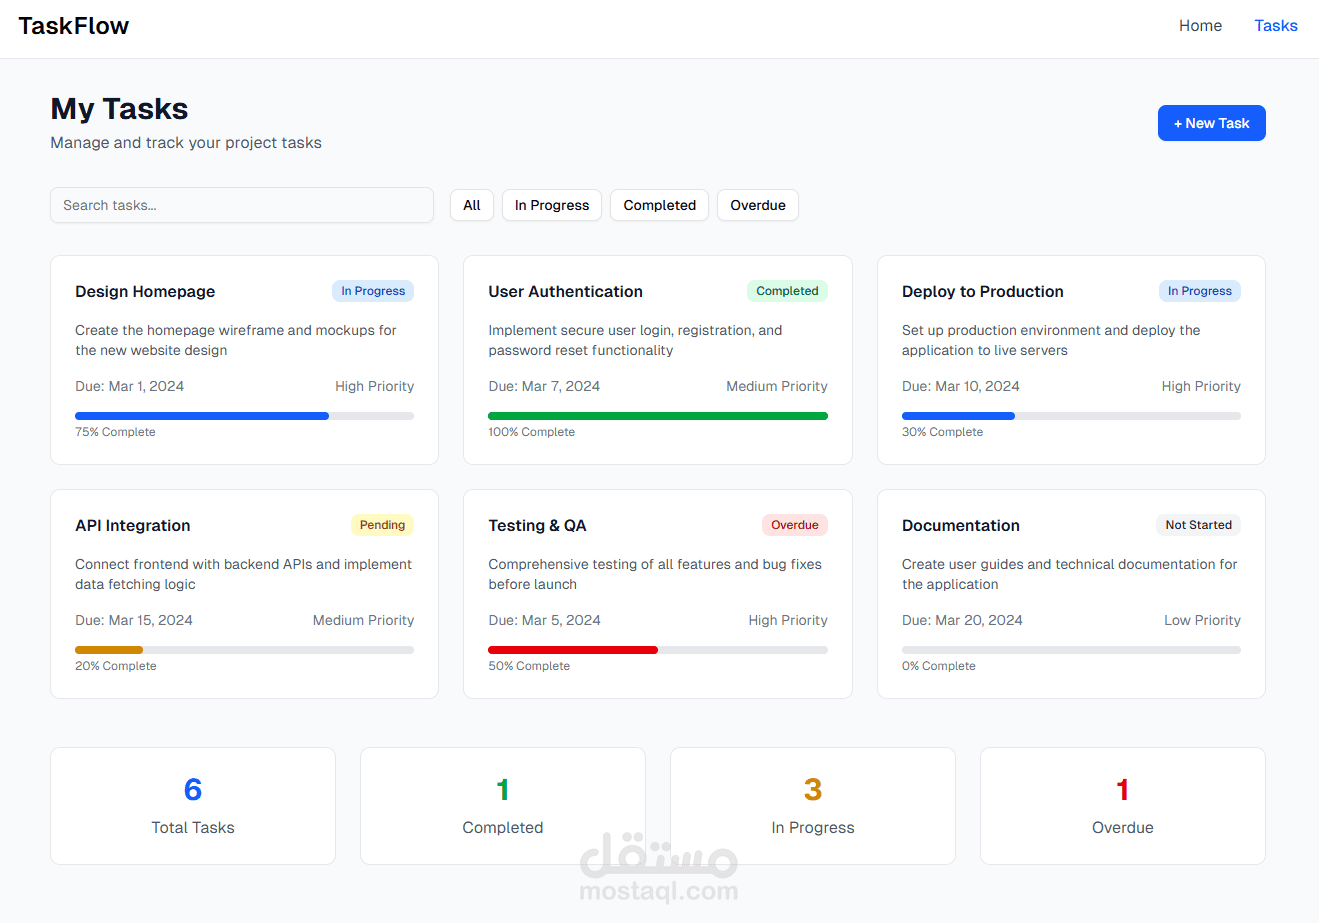This screenshot has width=1319, height=923.
Task: Click "100% Complete" label
Action: click(x=532, y=432)
